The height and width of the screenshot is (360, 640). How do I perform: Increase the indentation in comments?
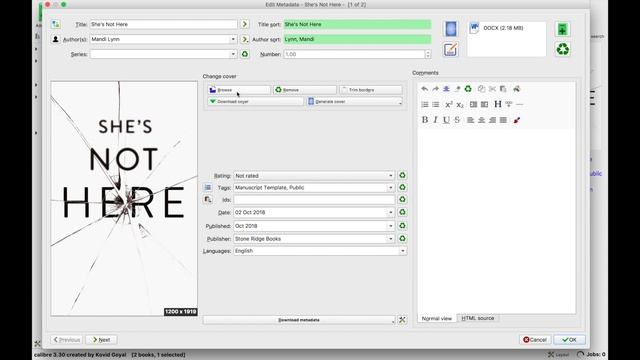point(473,104)
